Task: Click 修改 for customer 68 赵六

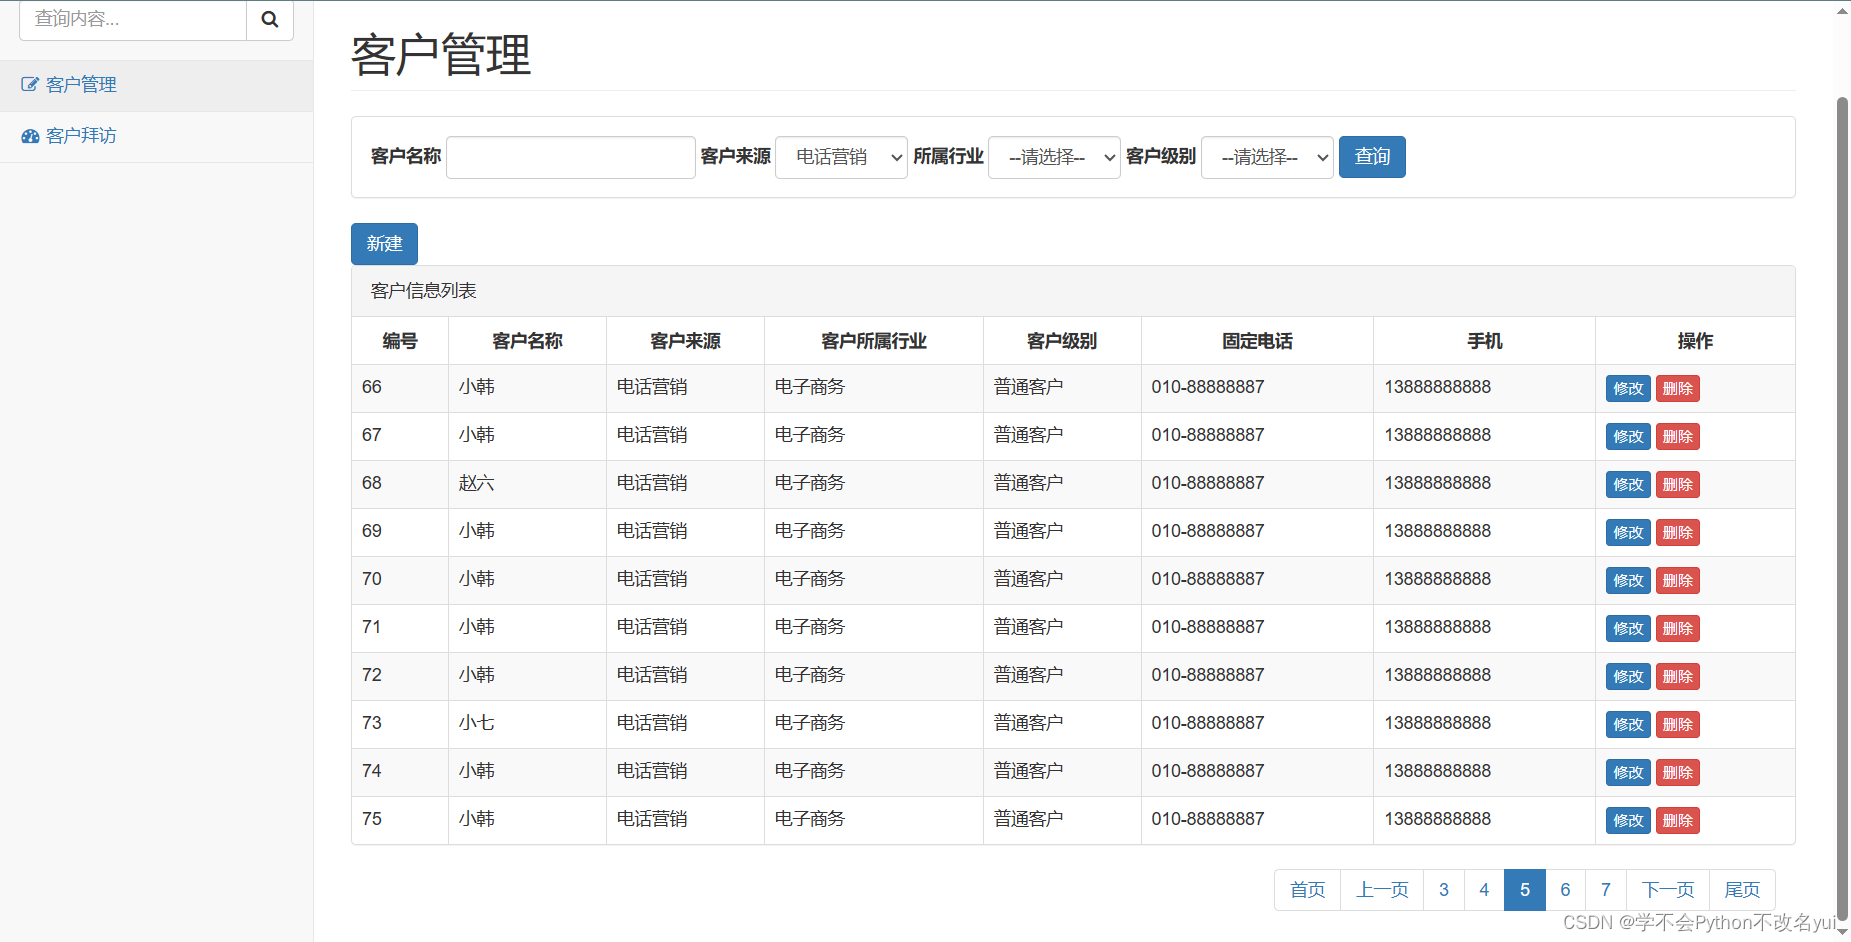Action: click(1628, 485)
